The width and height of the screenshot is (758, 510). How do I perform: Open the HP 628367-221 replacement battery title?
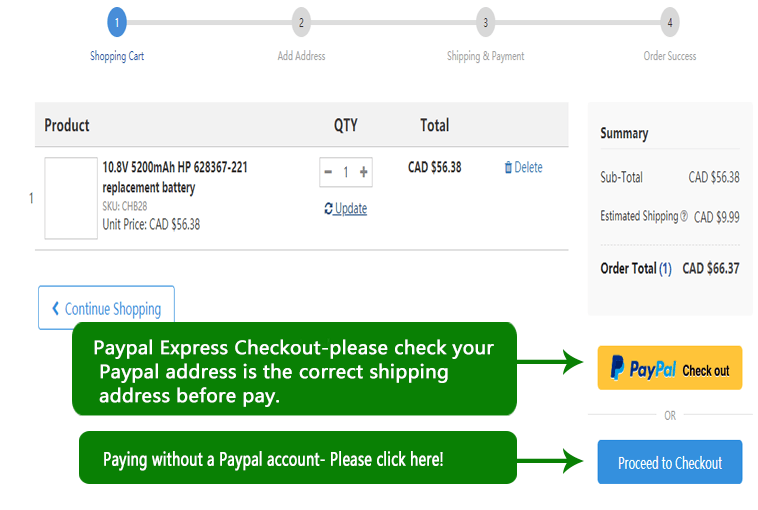point(175,177)
